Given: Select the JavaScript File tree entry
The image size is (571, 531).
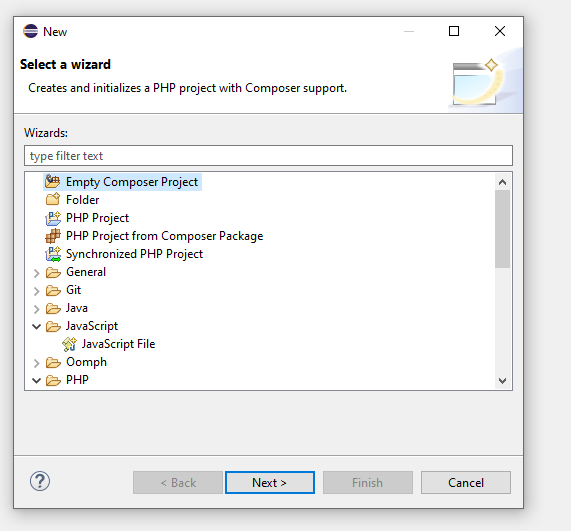Looking at the screenshot, I should (118, 344).
